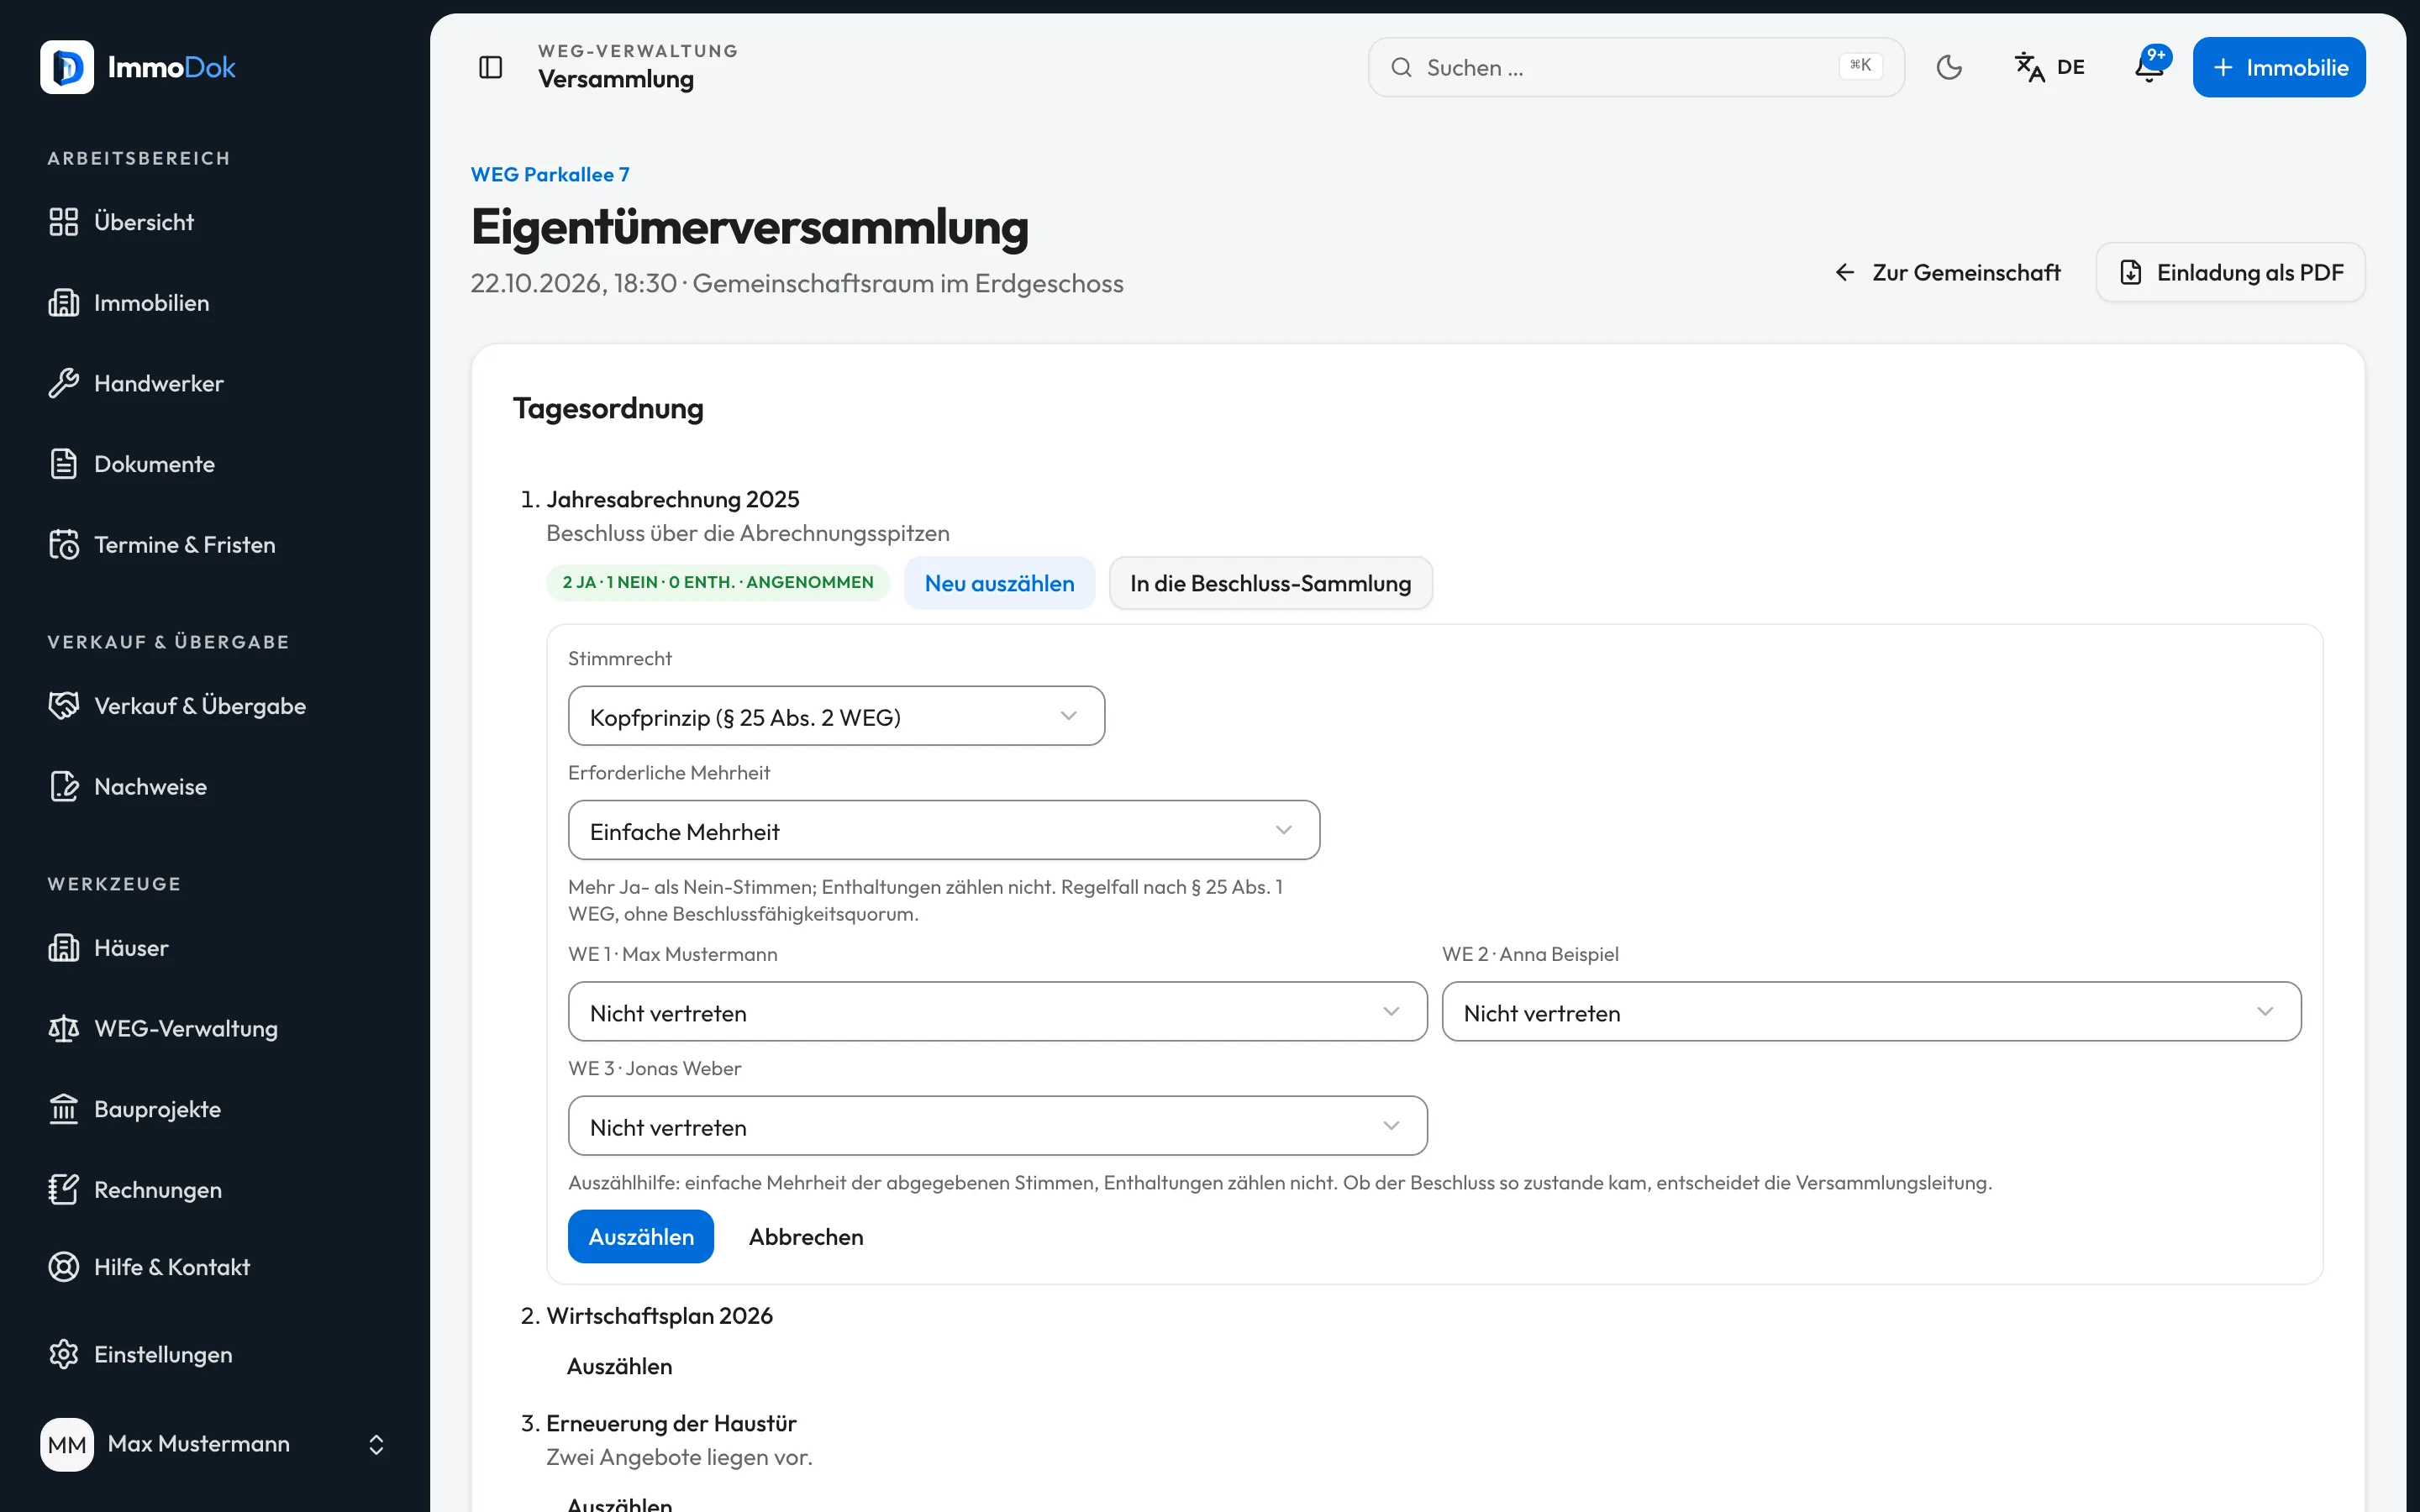Click the Dokumente file icon
2420x1512 pixels.
click(63, 464)
